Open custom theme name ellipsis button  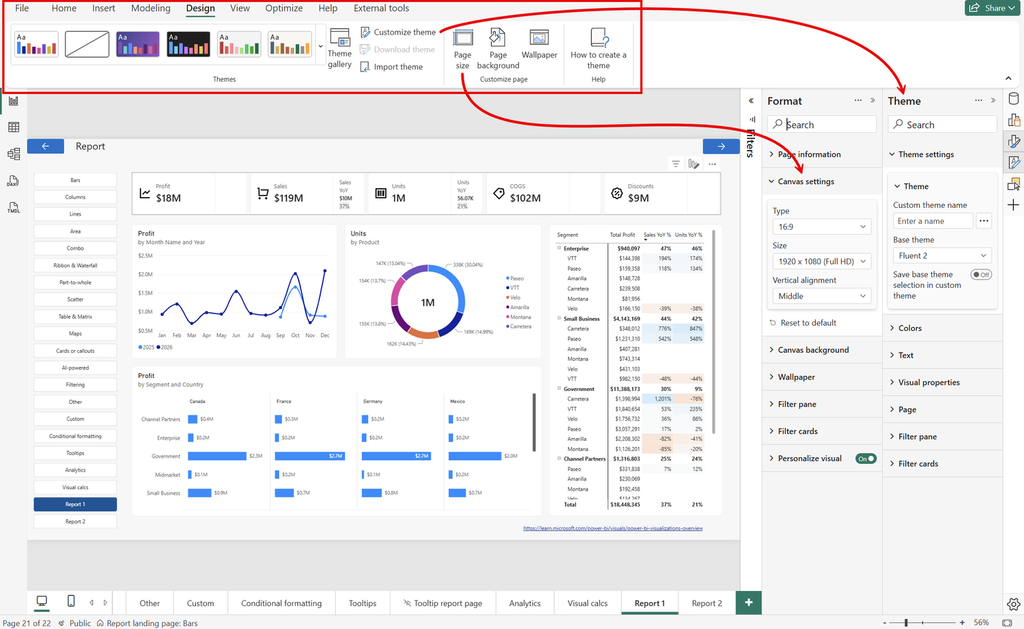984,221
